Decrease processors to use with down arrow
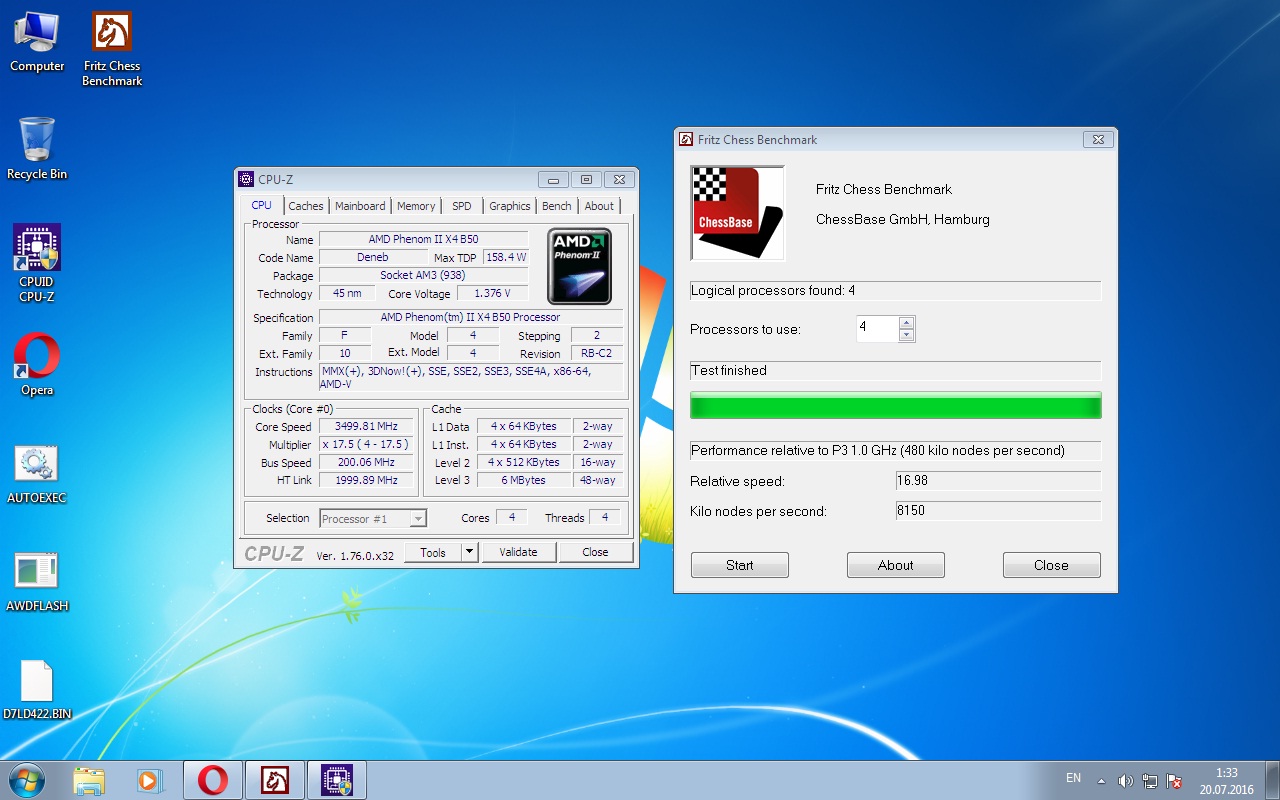1280x800 pixels. point(906,335)
